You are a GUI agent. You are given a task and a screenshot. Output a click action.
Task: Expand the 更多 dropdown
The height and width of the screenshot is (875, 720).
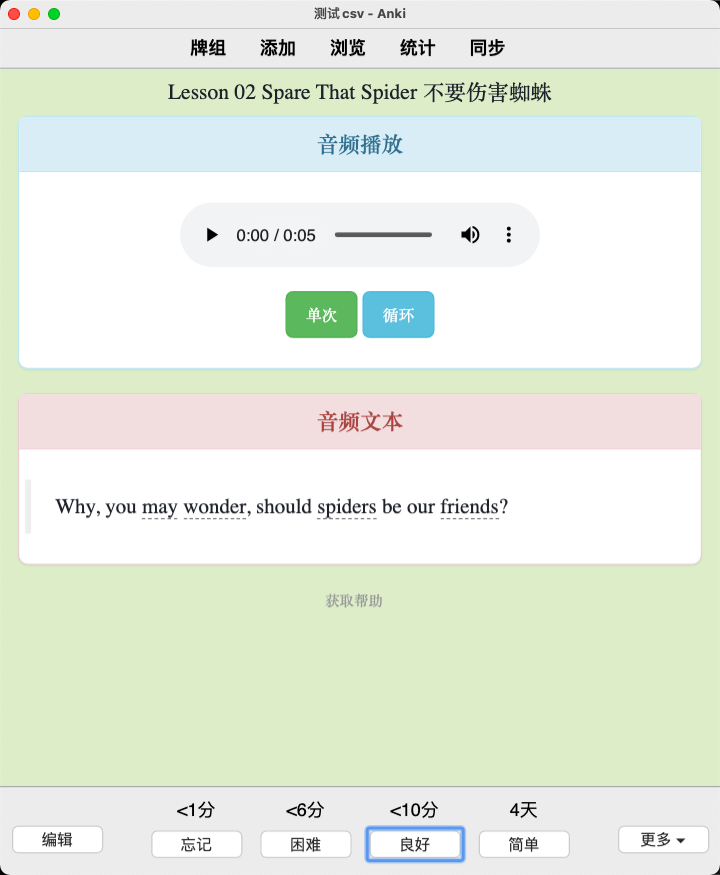click(x=663, y=839)
